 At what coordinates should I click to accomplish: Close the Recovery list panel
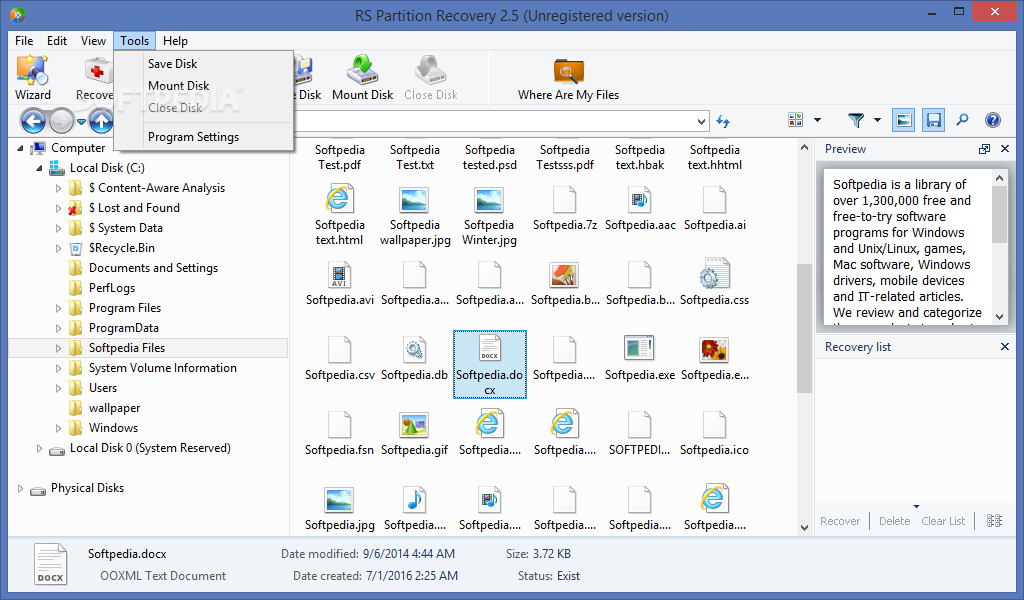(x=1005, y=347)
